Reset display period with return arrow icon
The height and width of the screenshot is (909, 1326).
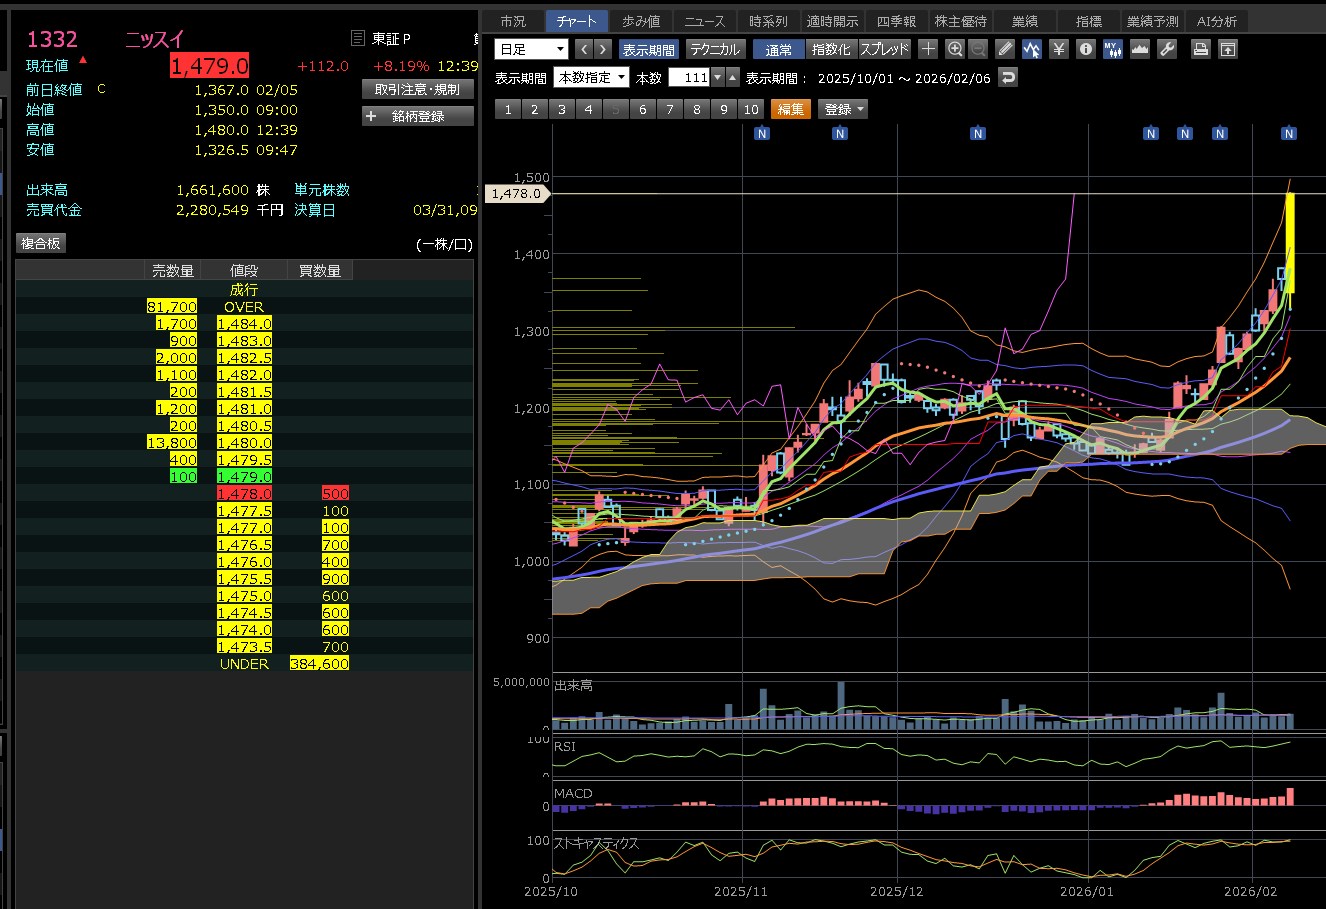[x=1008, y=77]
